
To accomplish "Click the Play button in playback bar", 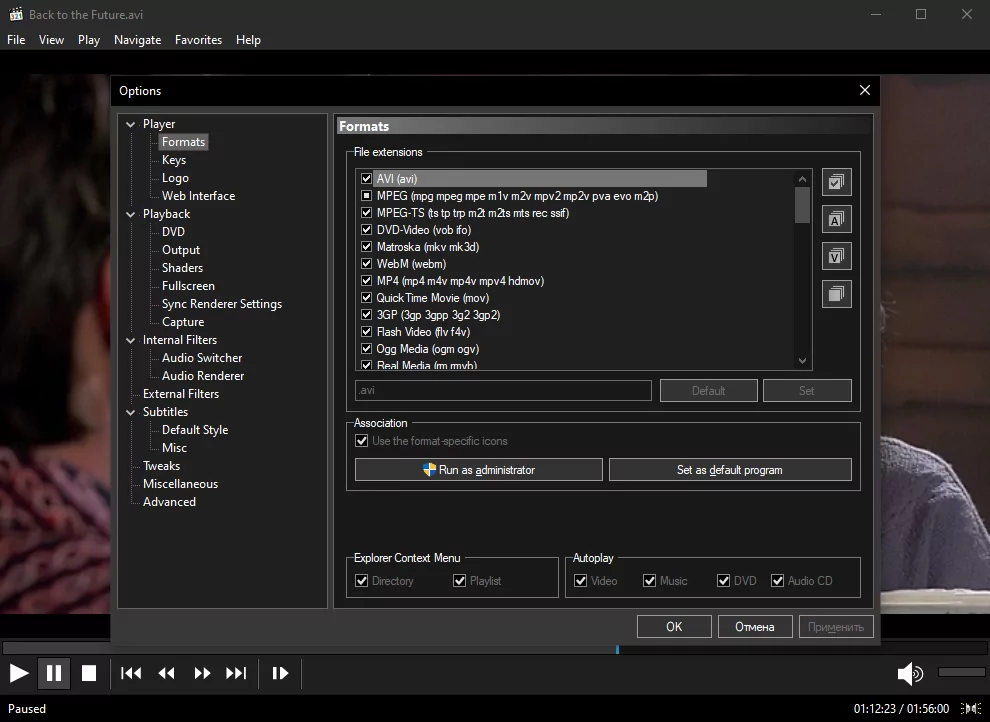I will (x=19, y=673).
